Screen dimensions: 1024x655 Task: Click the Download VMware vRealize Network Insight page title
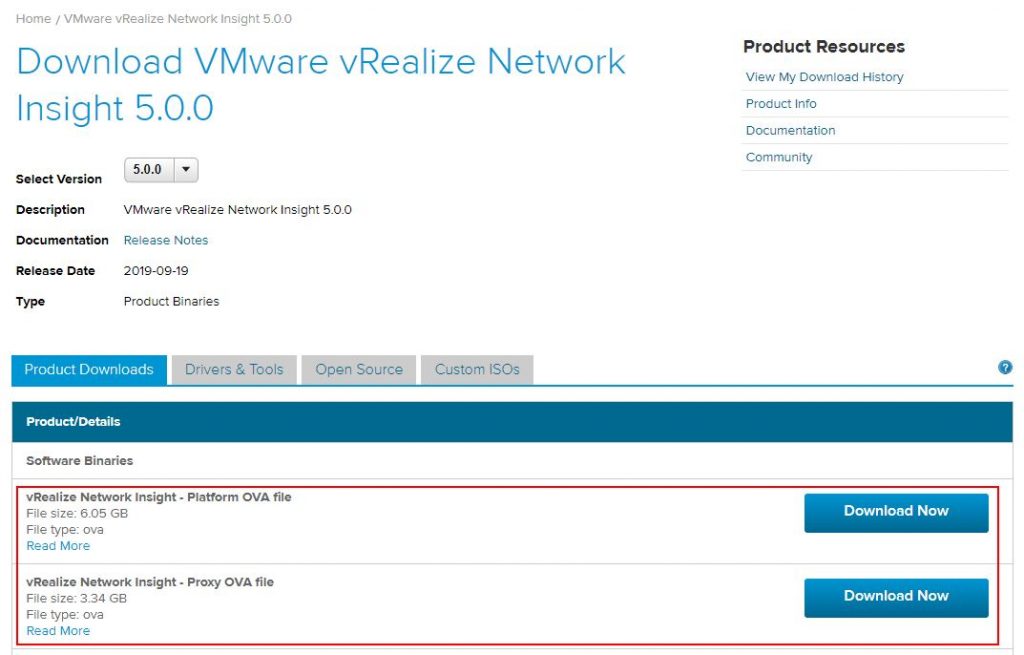click(321, 85)
